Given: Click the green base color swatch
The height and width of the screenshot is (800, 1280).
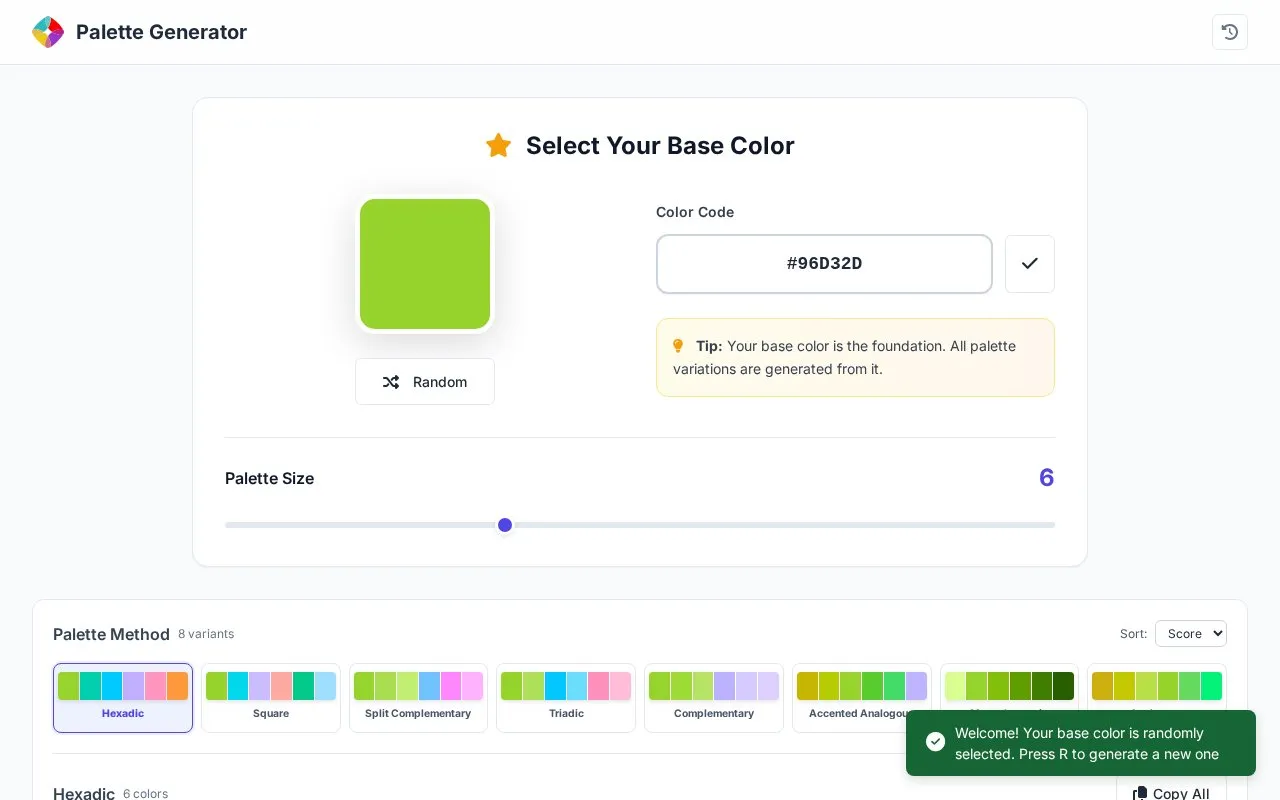Looking at the screenshot, I should point(425,264).
